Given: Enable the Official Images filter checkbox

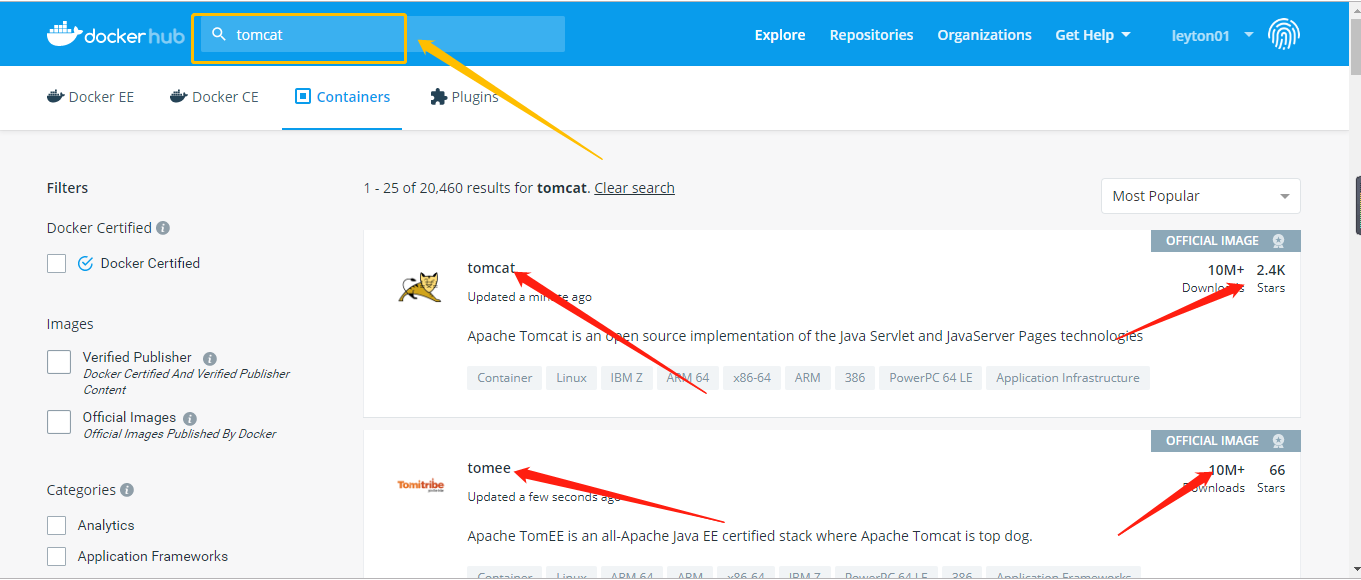Looking at the screenshot, I should click(59, 421).
